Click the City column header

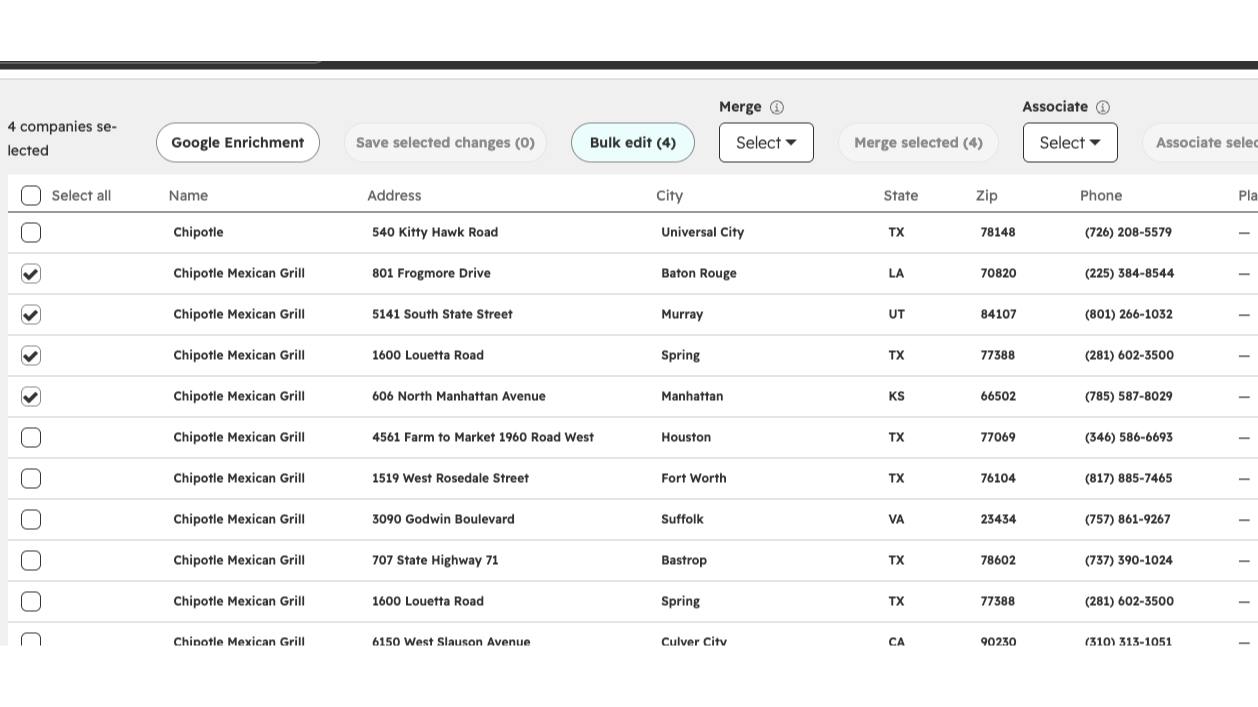click(x=669, y=195)
